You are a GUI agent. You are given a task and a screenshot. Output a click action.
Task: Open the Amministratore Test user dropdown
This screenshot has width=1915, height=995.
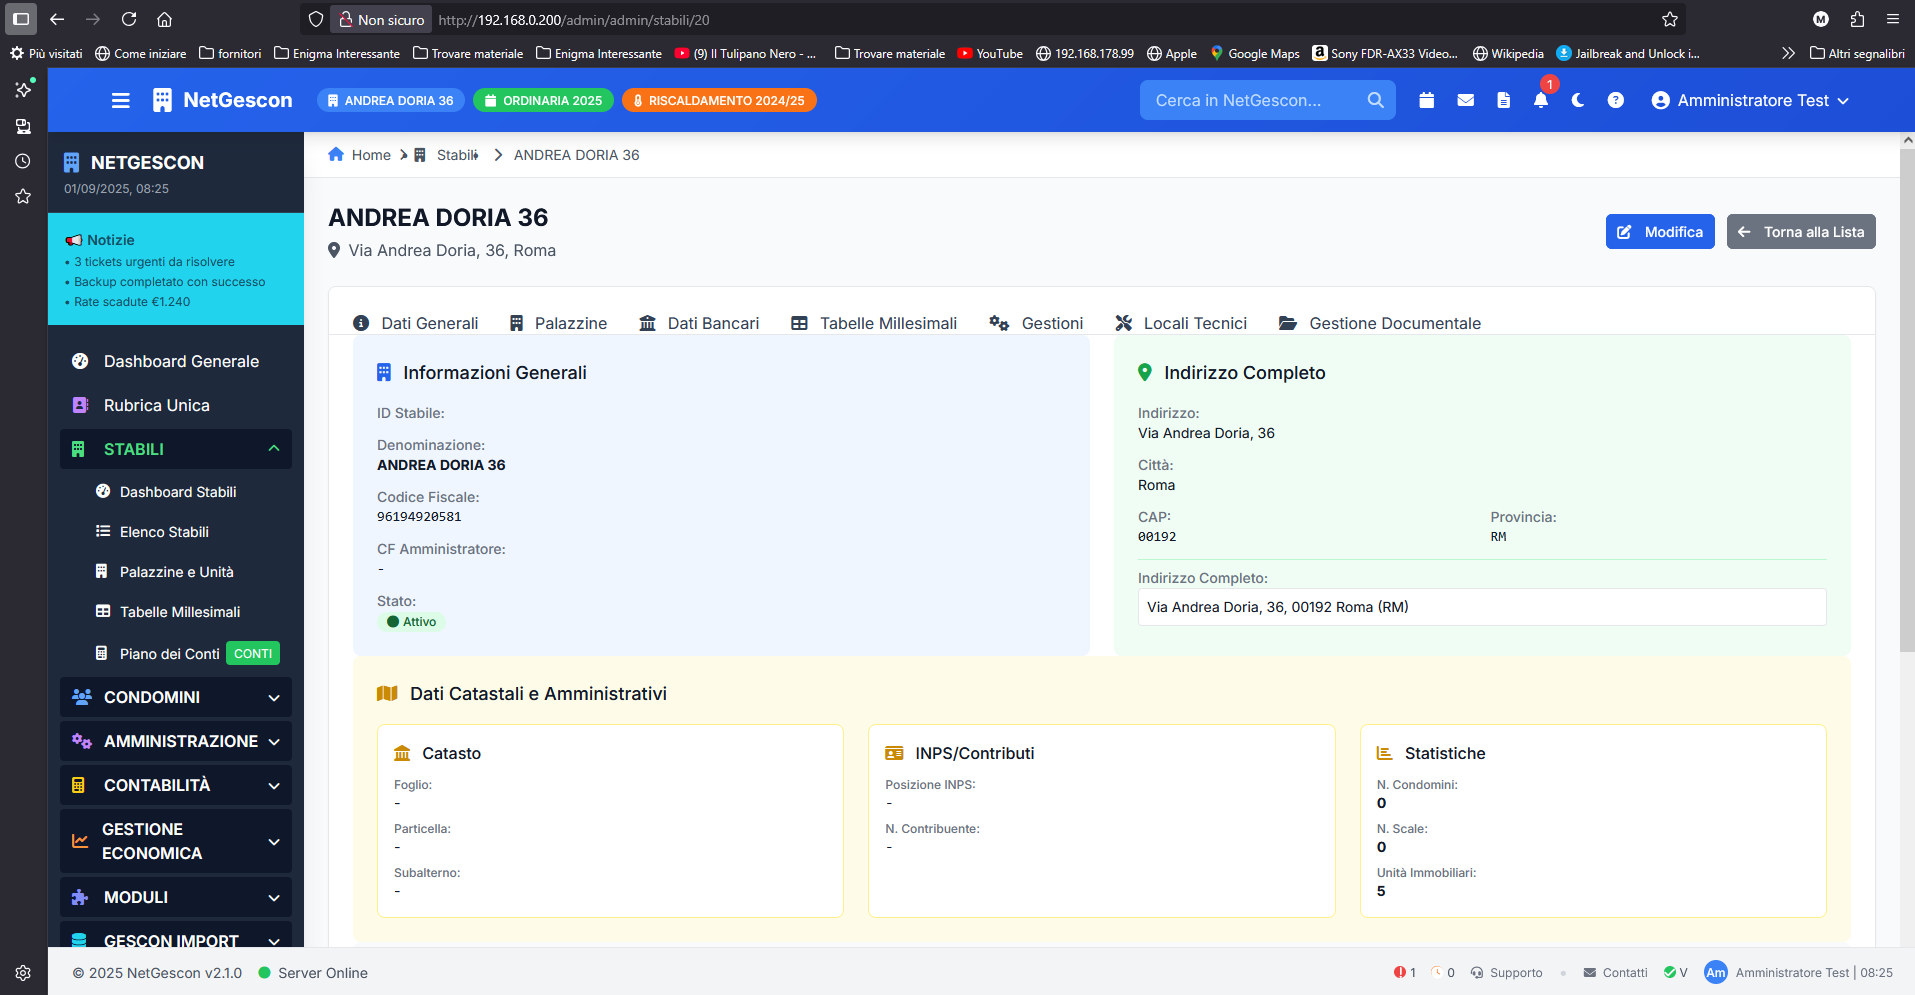1750,100
